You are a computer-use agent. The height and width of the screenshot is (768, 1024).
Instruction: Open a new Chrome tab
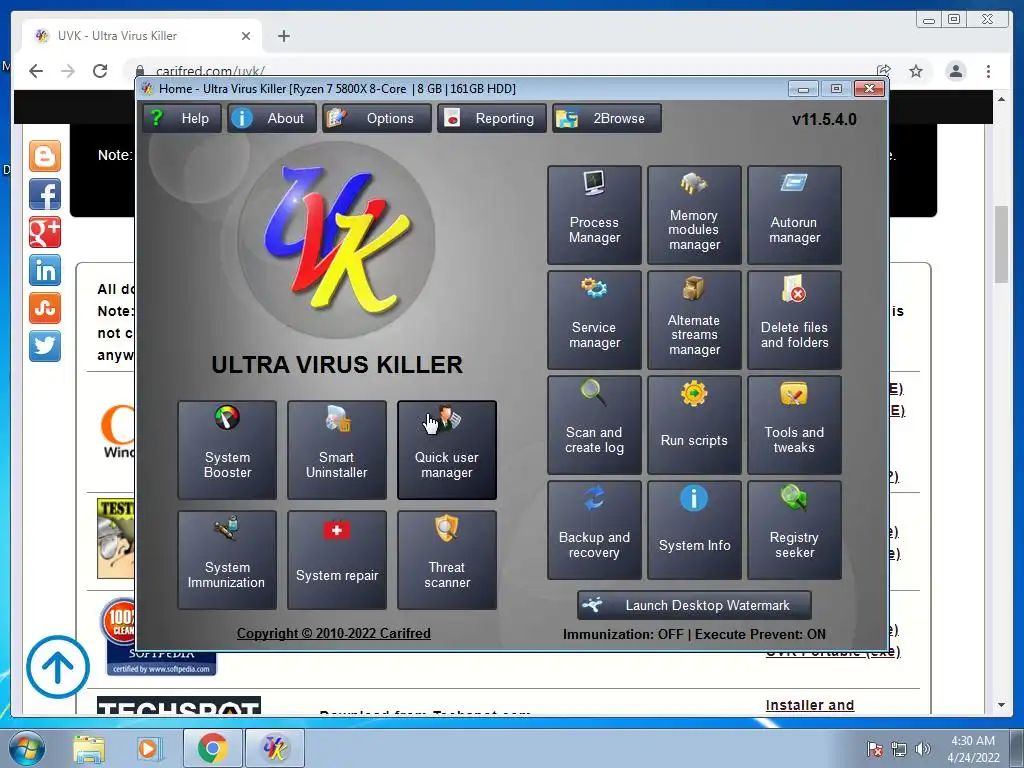[283, 36]
